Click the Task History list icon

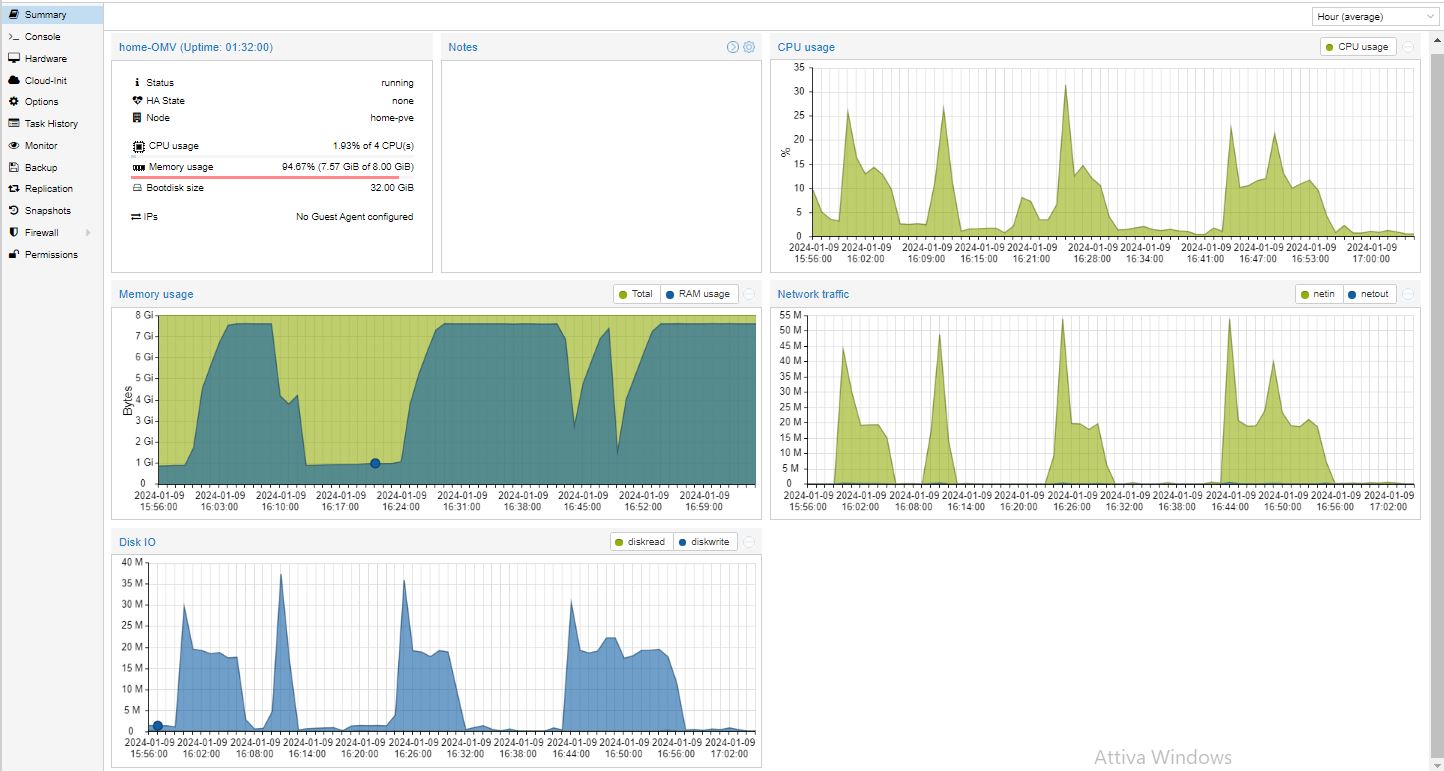[14, 124]
